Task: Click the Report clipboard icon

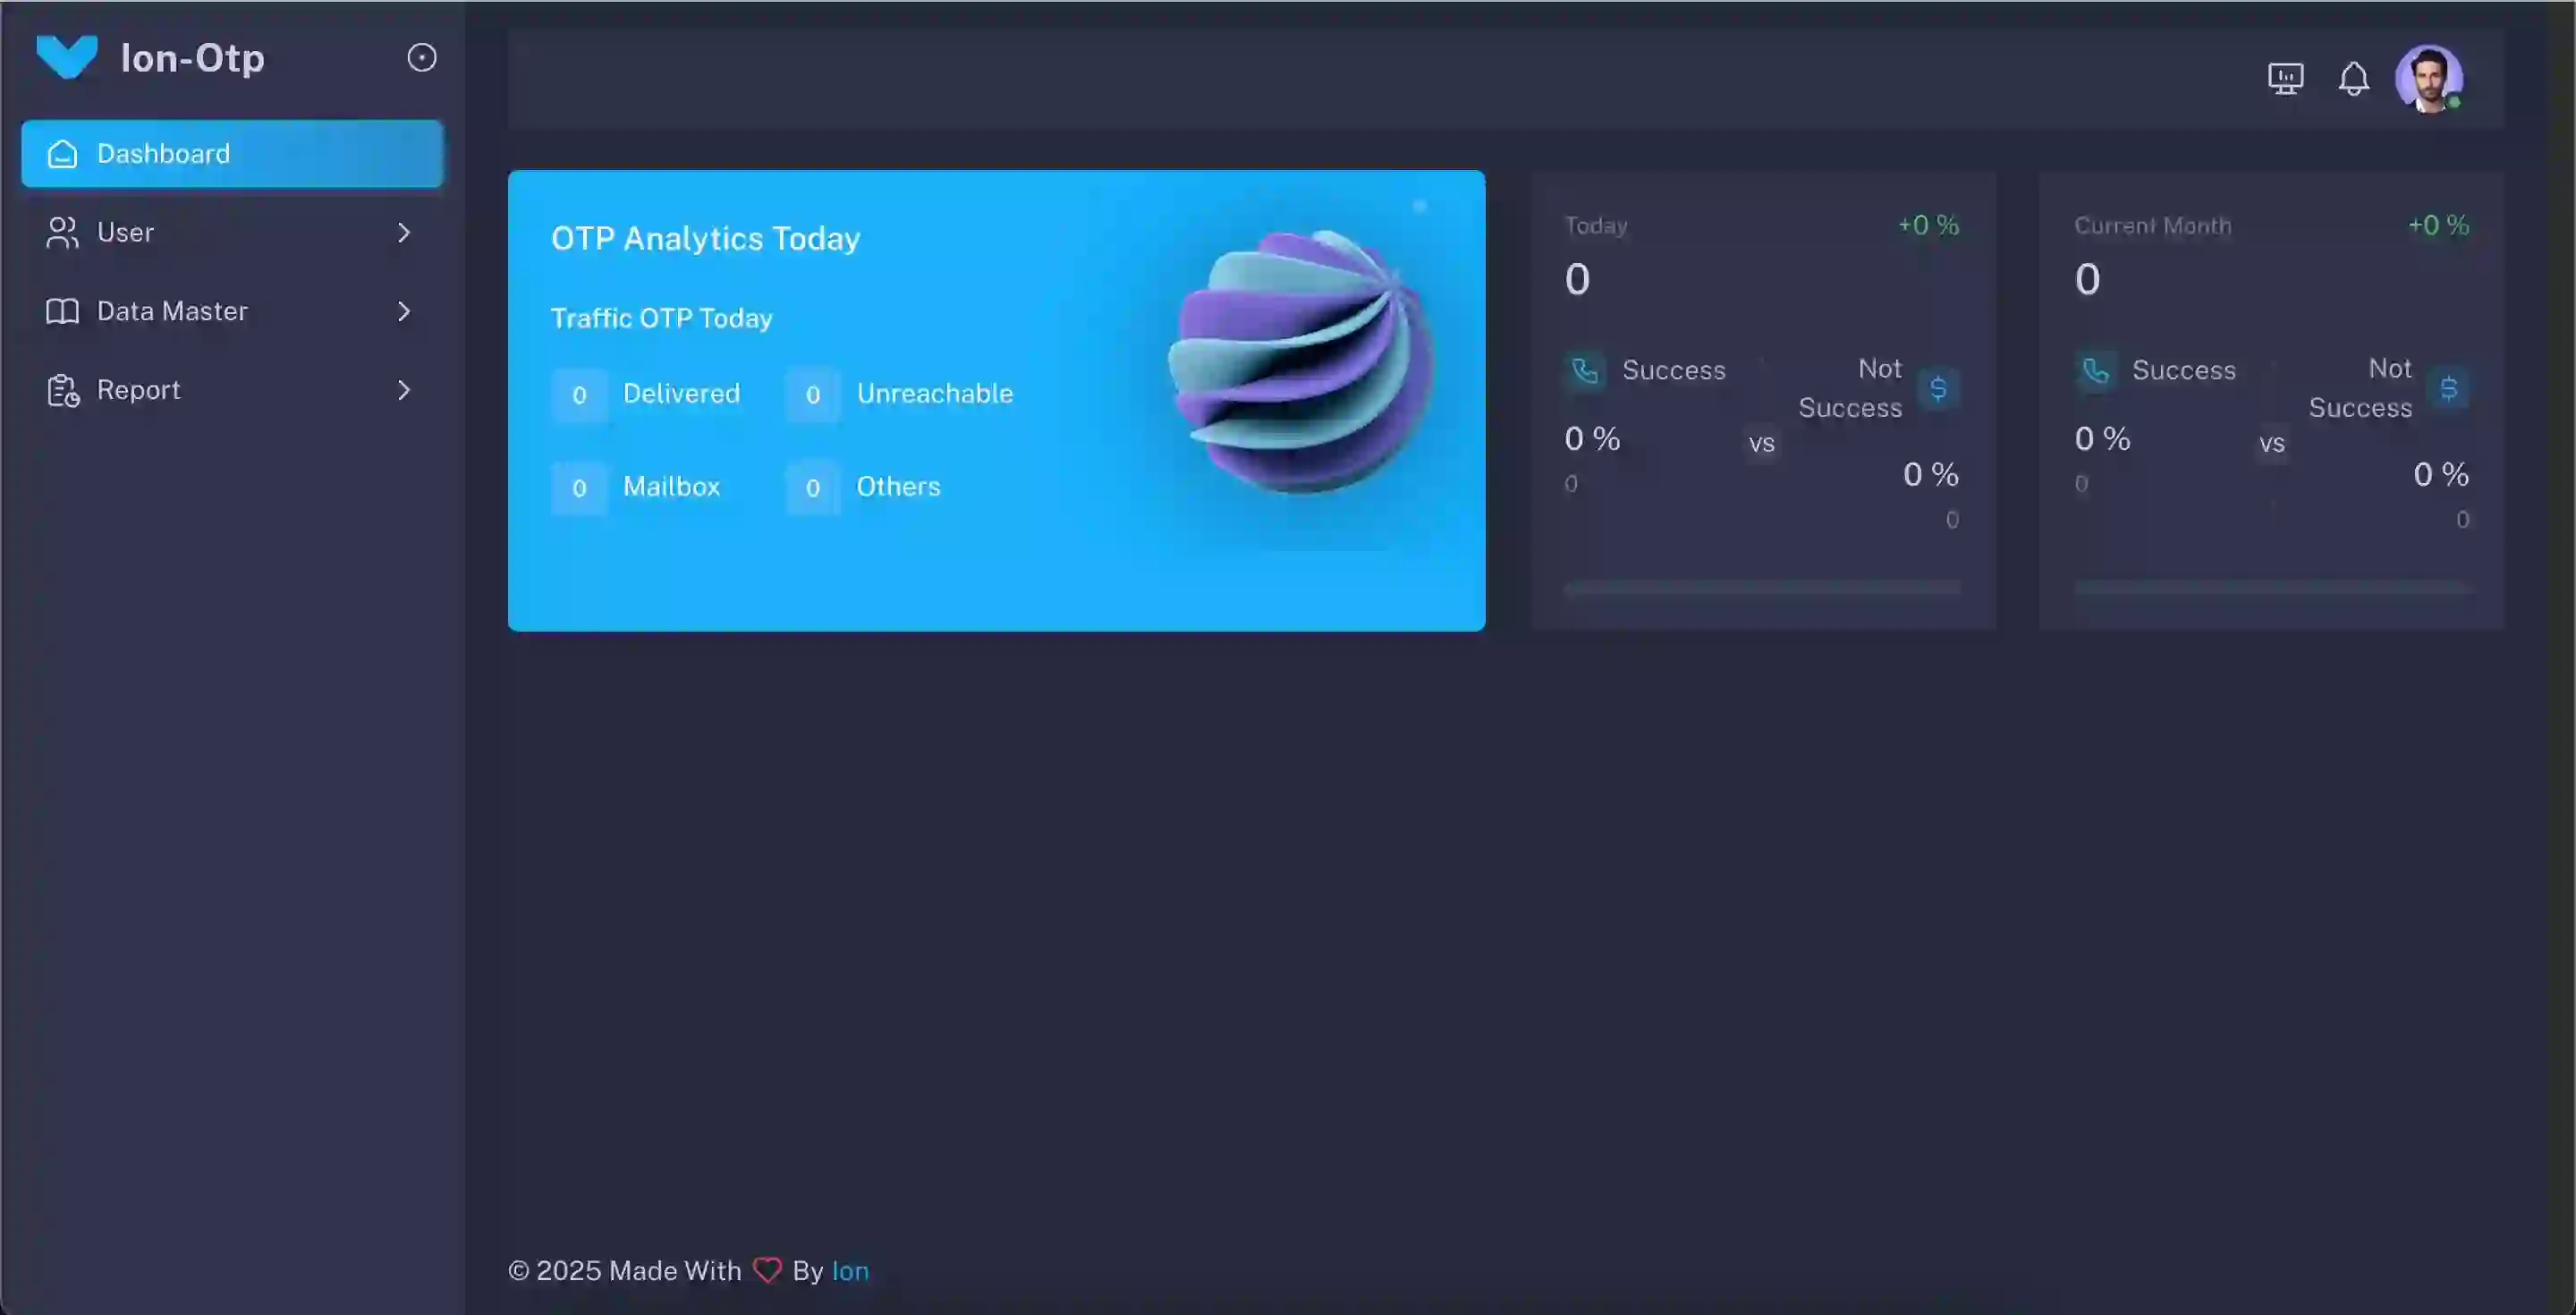Action: 62,390
